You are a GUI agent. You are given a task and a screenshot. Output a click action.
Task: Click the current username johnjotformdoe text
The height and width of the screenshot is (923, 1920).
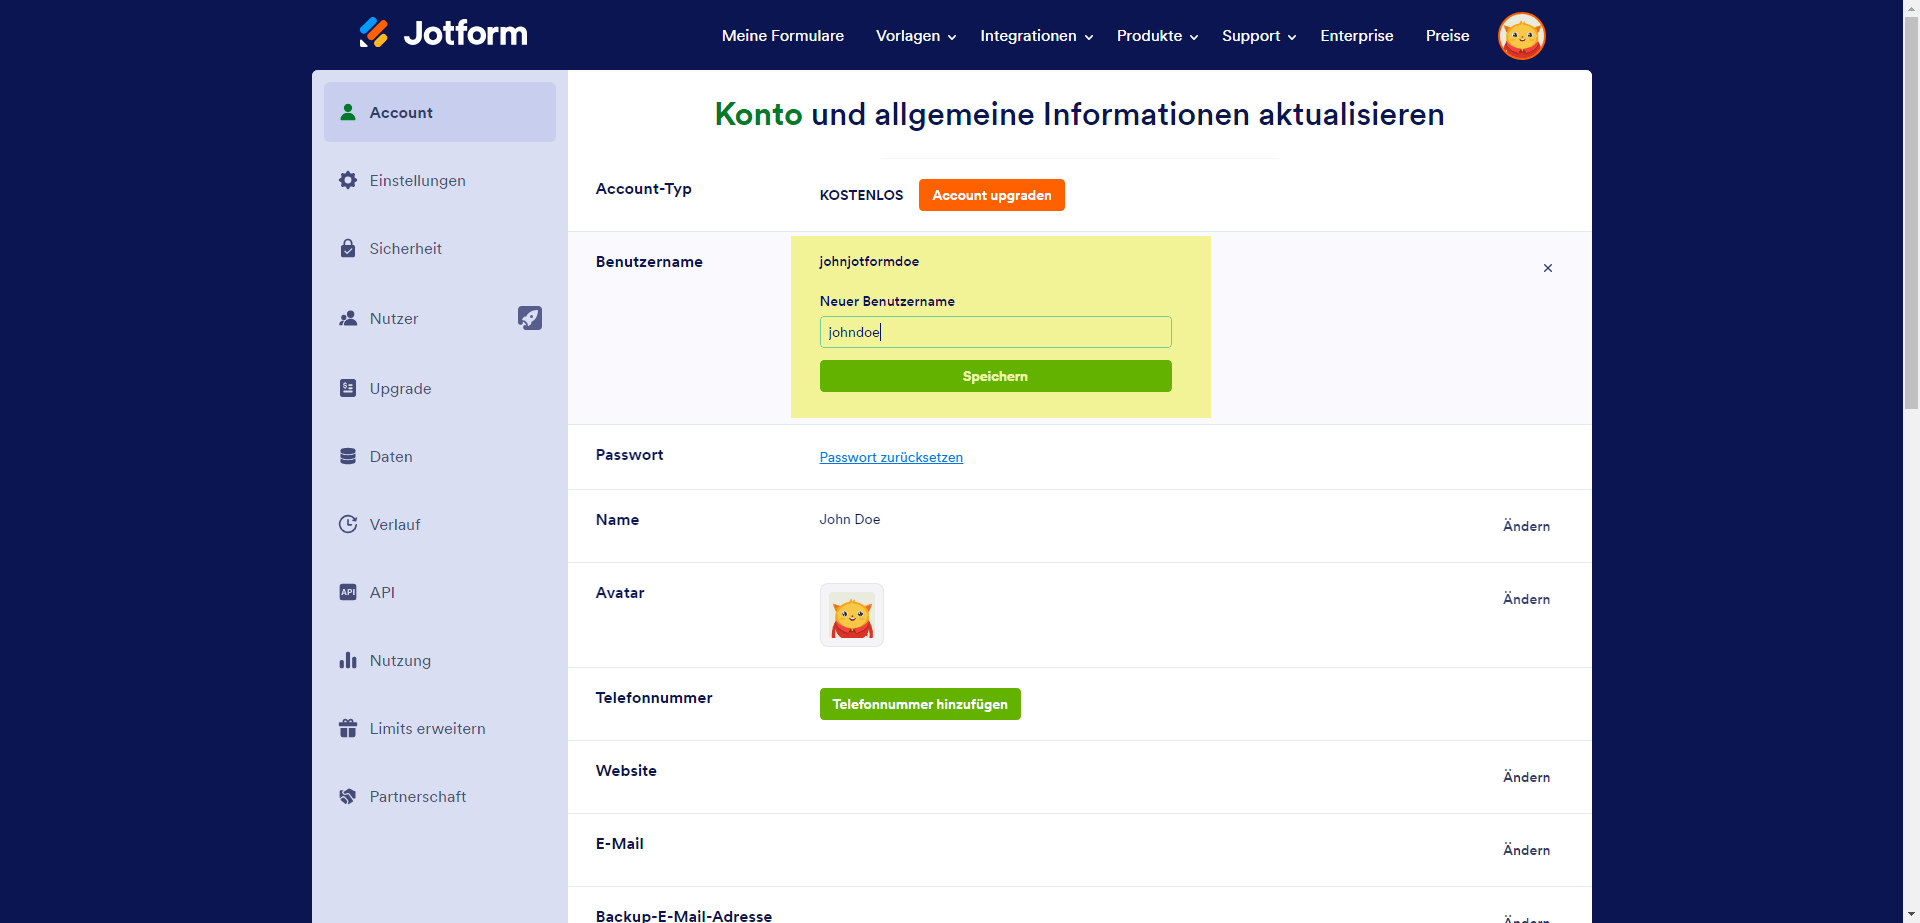click(x=869, y=261)
